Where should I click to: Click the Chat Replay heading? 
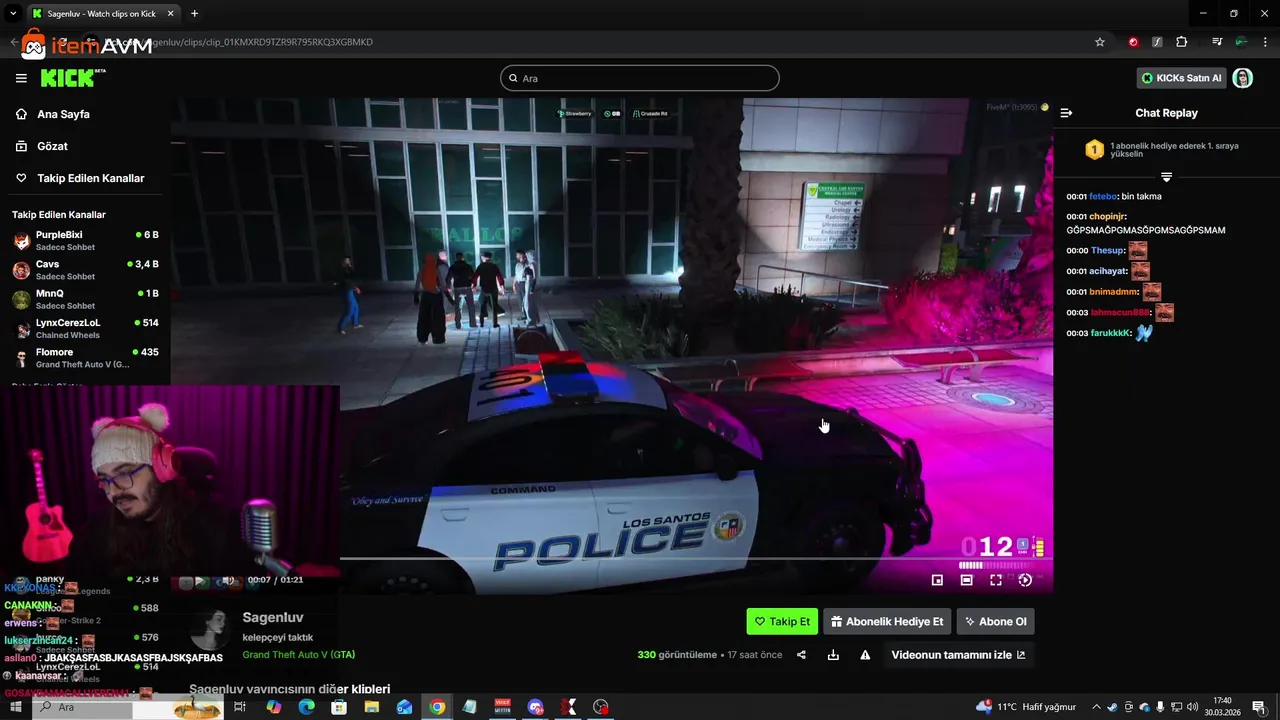pyautogui.click(x=1166, y=113)
